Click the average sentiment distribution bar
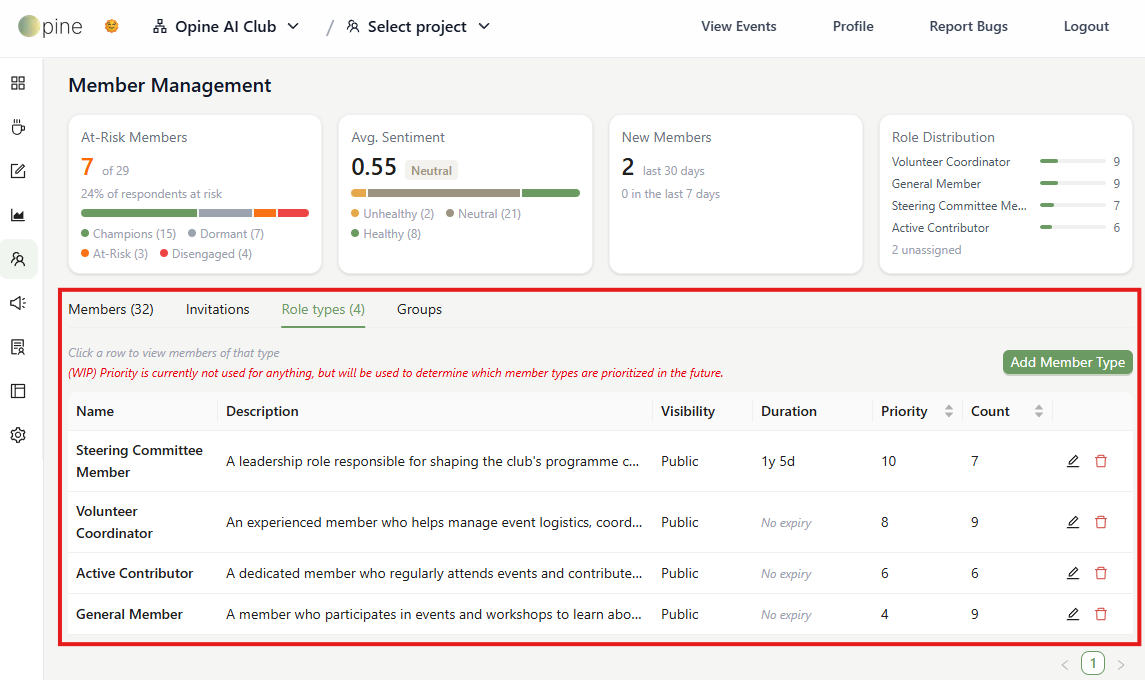Image resolution: width=1145 pixels, height=680 pixels. tap(465, 194)
